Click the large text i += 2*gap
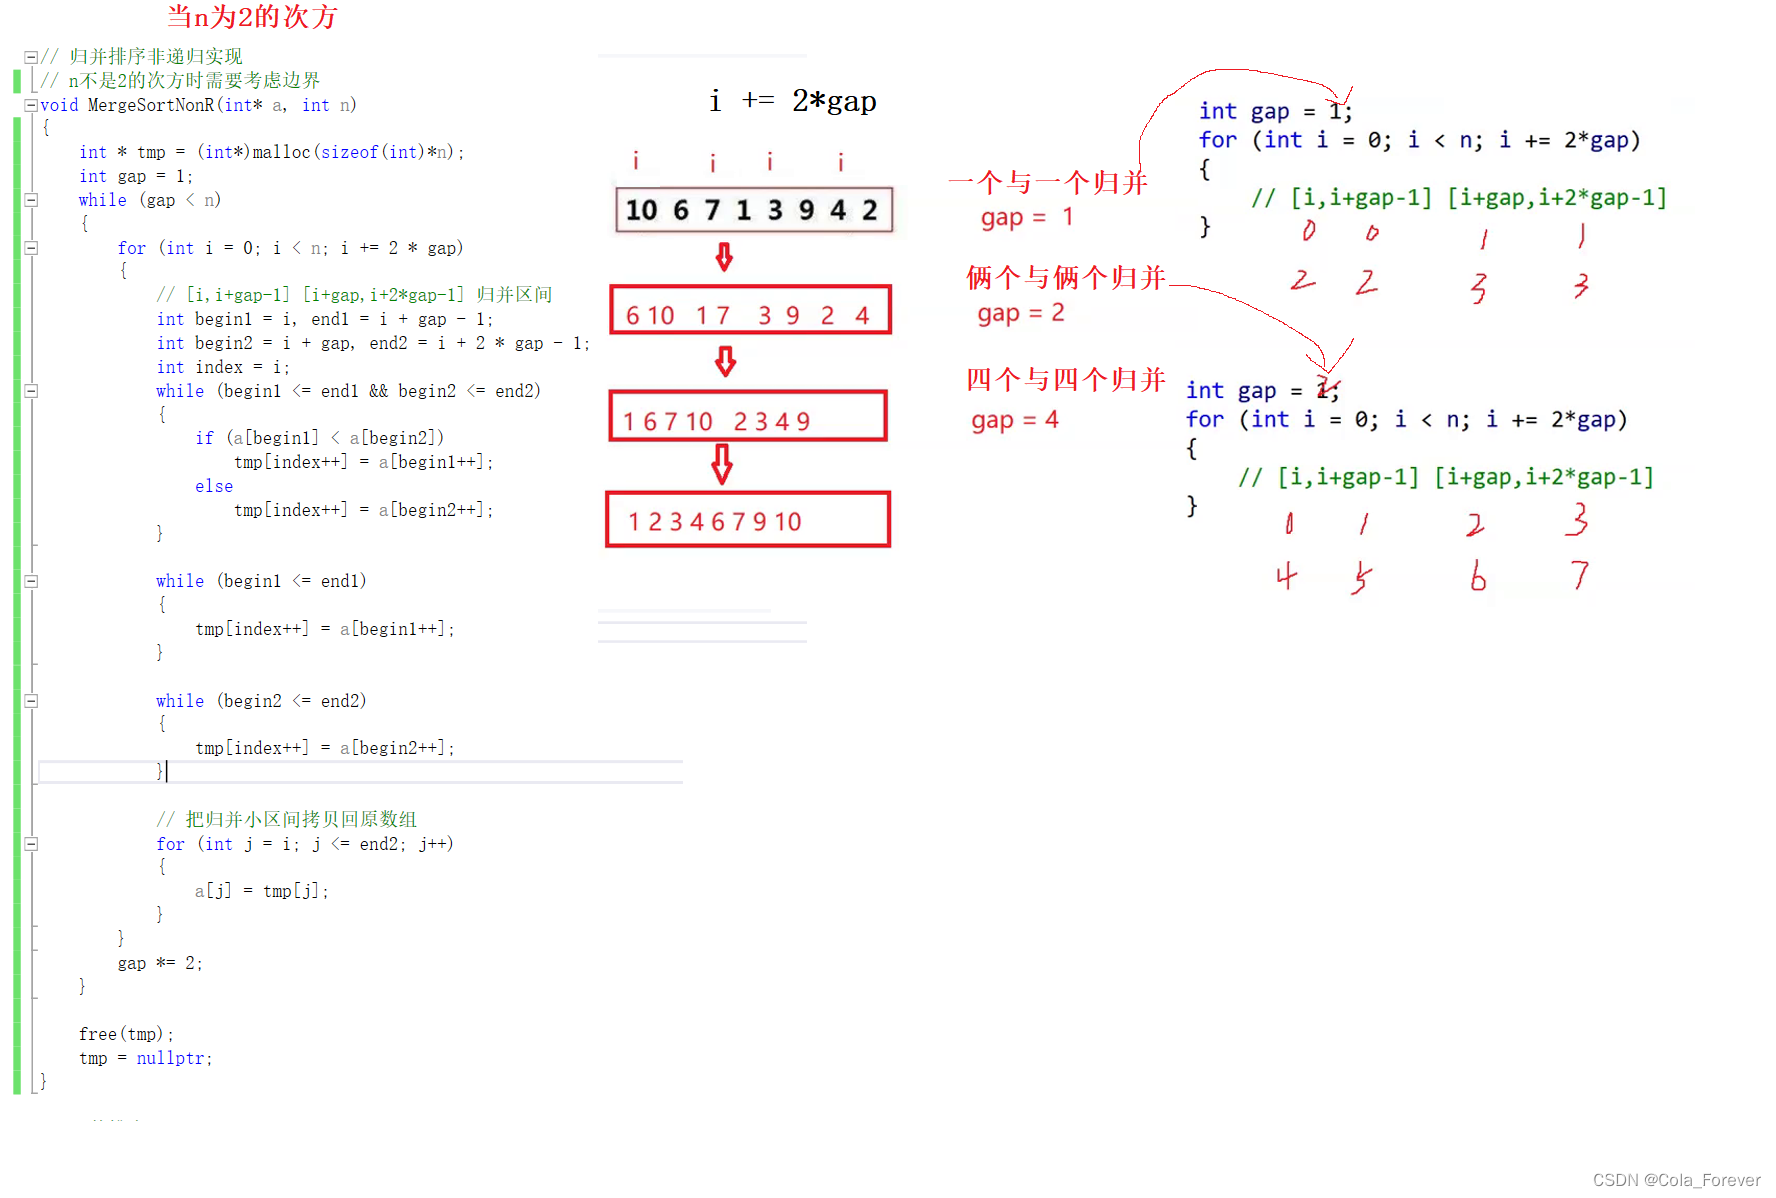1776x1198 pixels. tap(793, 101)
